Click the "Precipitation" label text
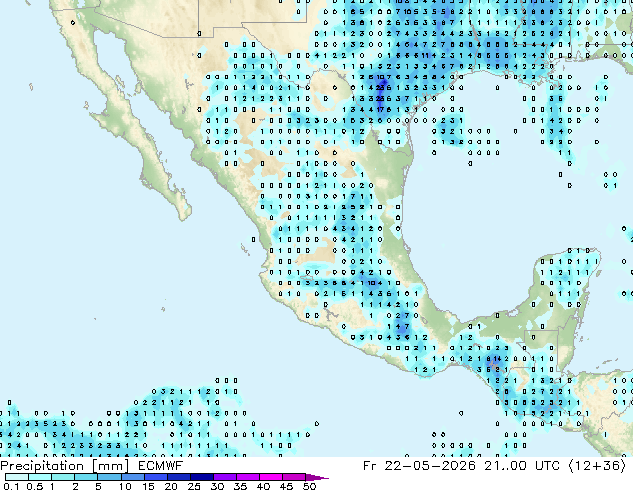This screenshot has height=490, width=634. [x=42, y=466]
